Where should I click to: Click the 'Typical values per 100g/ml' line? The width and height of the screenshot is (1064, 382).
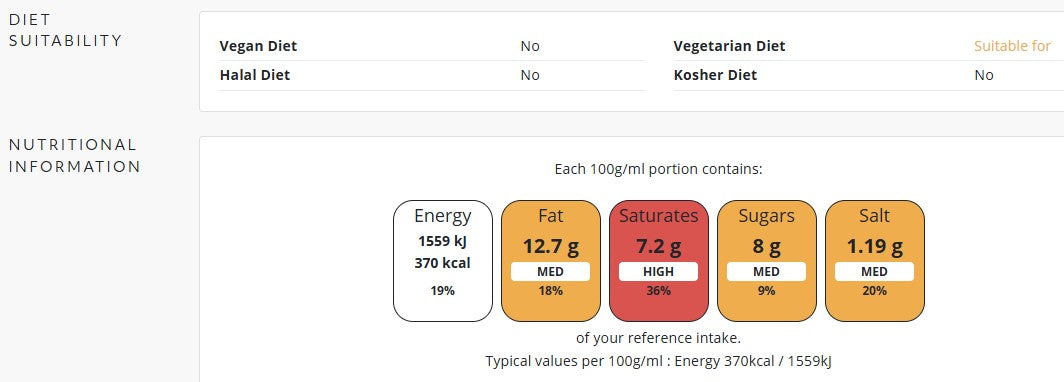click(658, 361)
